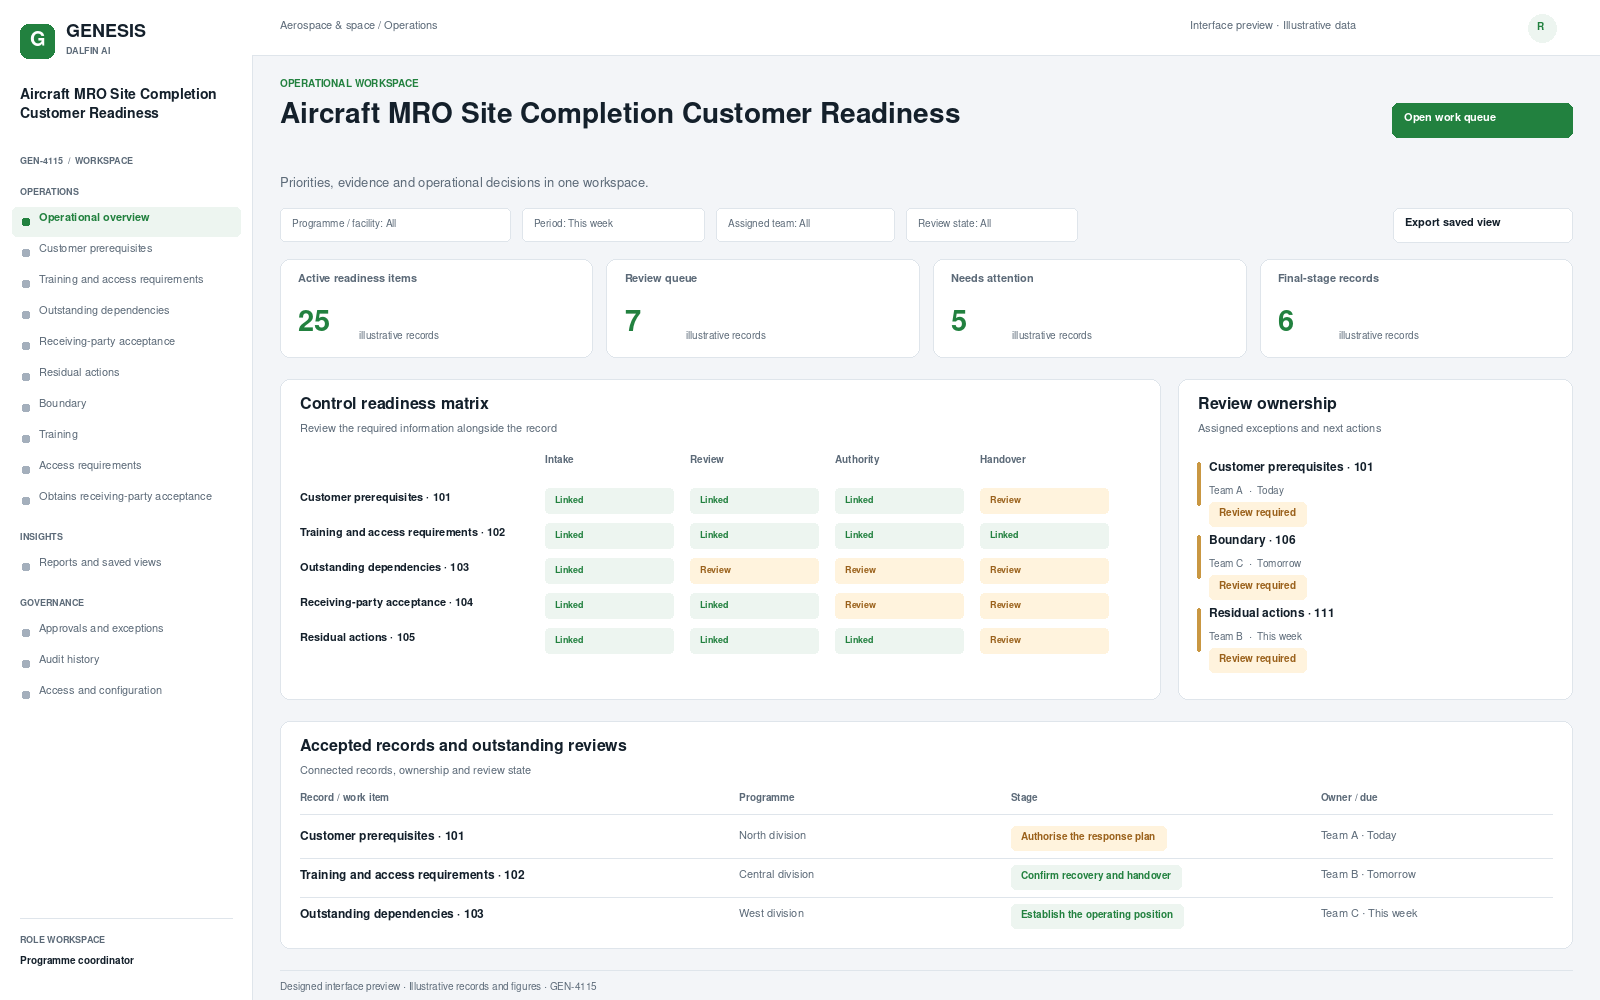
Task: Open Training and access requirements sidebar item
Action: [126, 280]
